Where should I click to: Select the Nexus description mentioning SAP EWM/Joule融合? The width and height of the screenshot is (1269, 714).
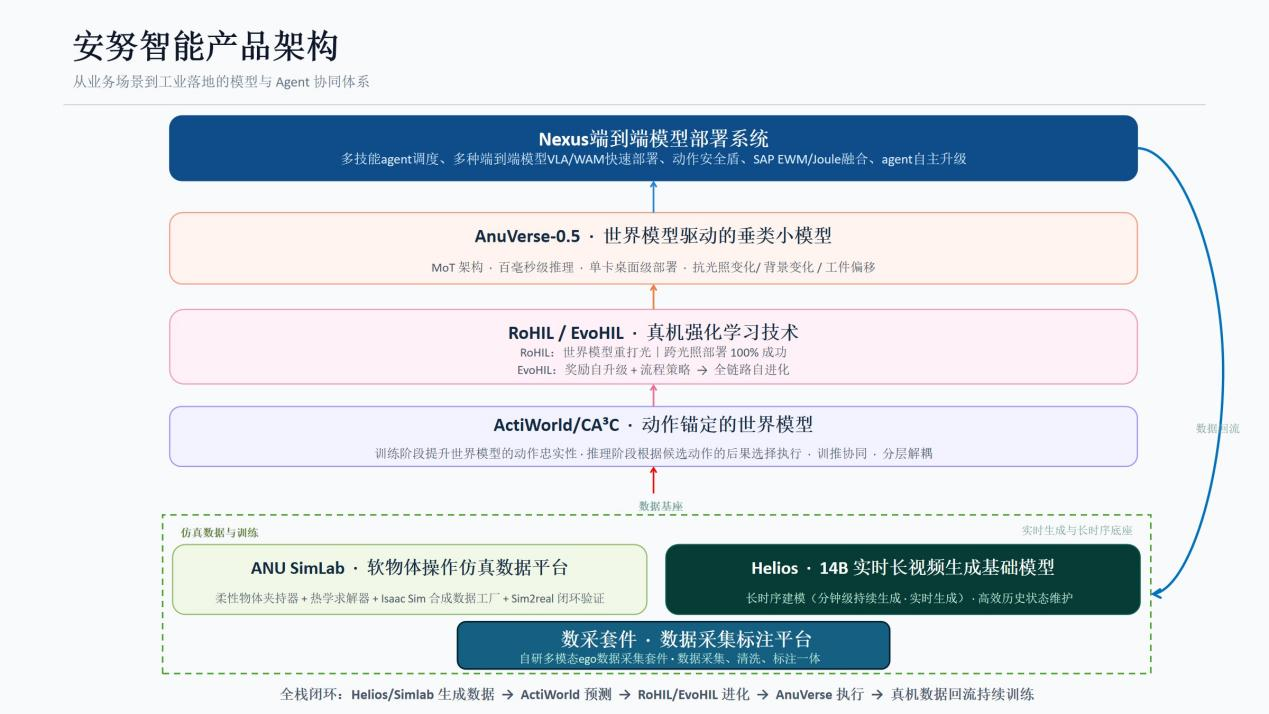[x=653, y=159]
